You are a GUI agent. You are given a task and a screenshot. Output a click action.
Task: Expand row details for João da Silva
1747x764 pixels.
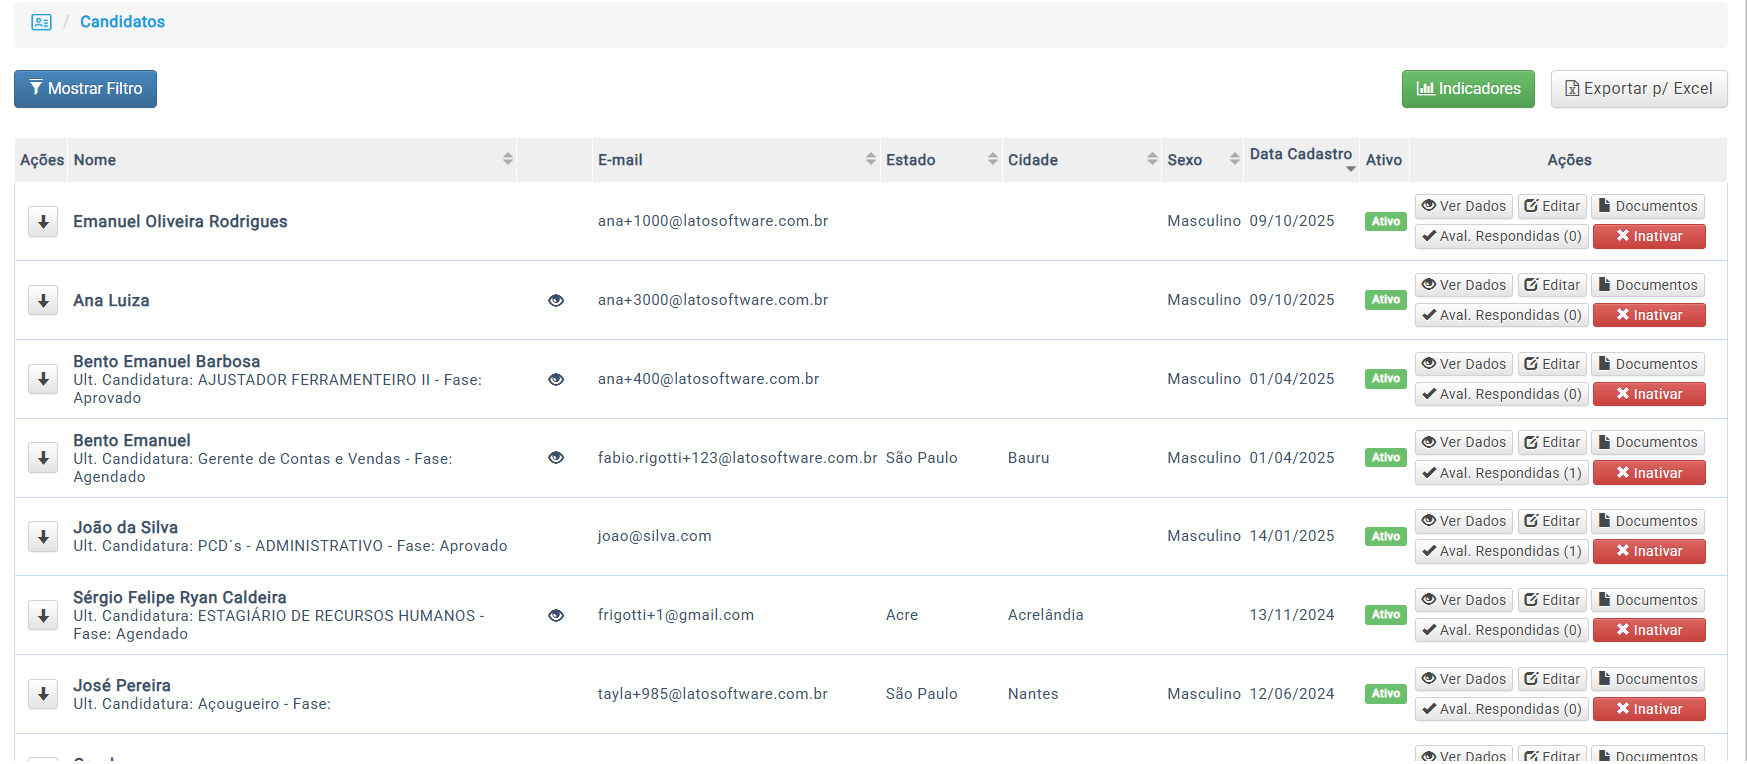[43, 537]
